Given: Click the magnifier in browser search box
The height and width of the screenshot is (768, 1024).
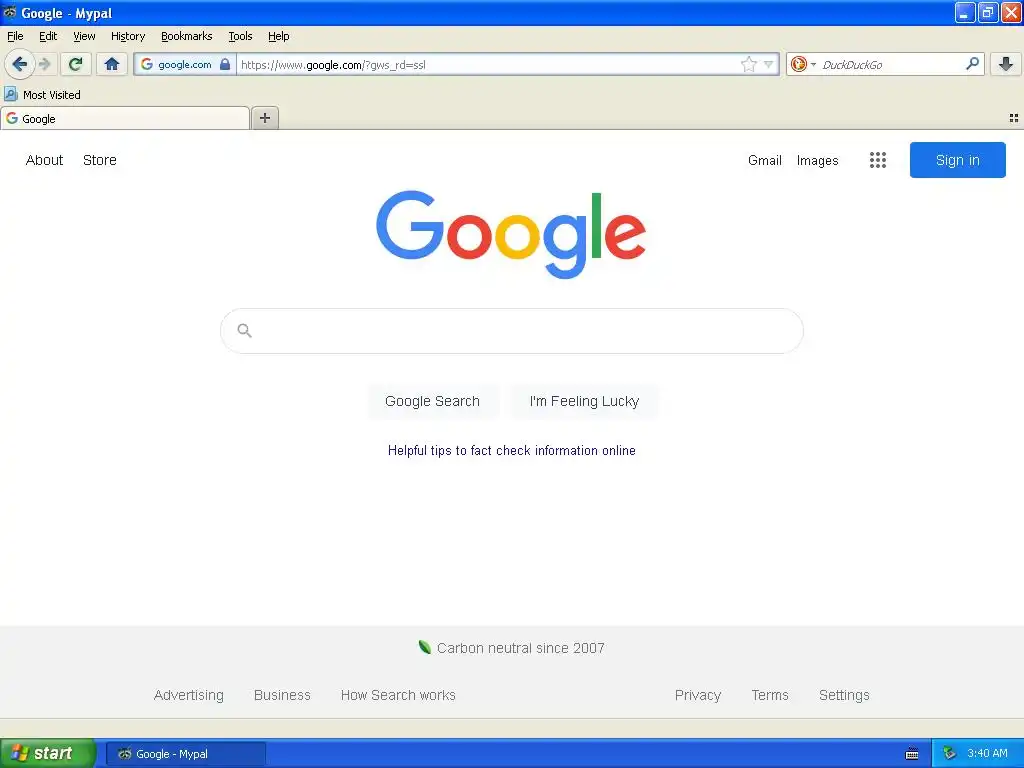Looking at the screenshot, I should point(972,64).
